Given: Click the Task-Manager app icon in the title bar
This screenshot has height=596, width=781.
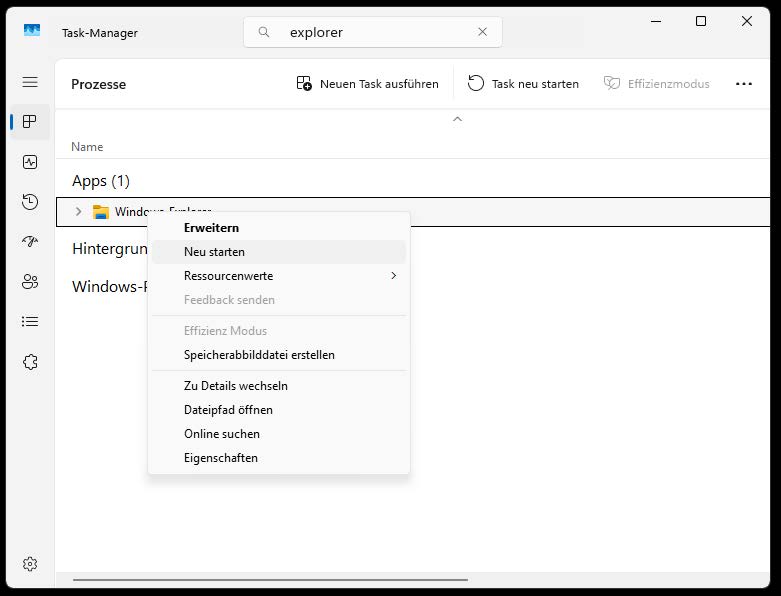Looking at the screenshot, I should [32, 30].
